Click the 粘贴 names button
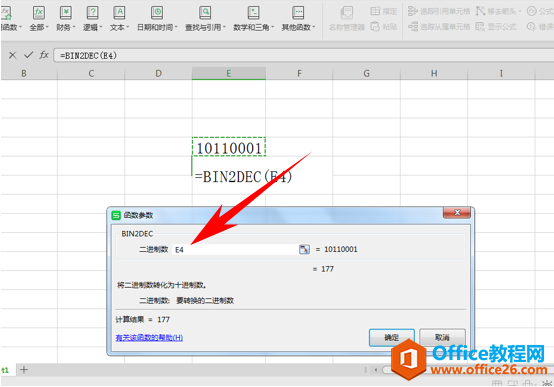The image size is (554, 387). 384,27
